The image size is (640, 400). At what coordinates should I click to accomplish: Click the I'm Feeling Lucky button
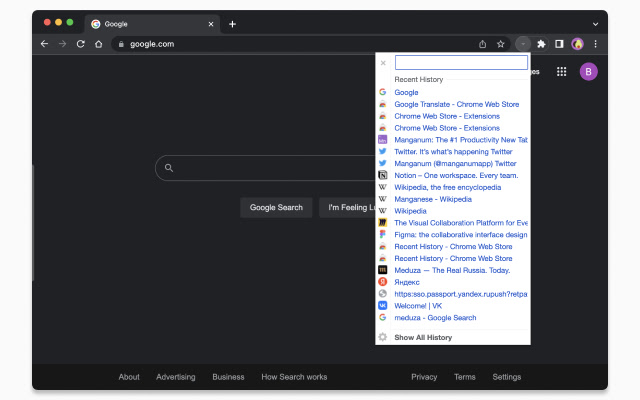pyautogui.click(x=348, y=207)
